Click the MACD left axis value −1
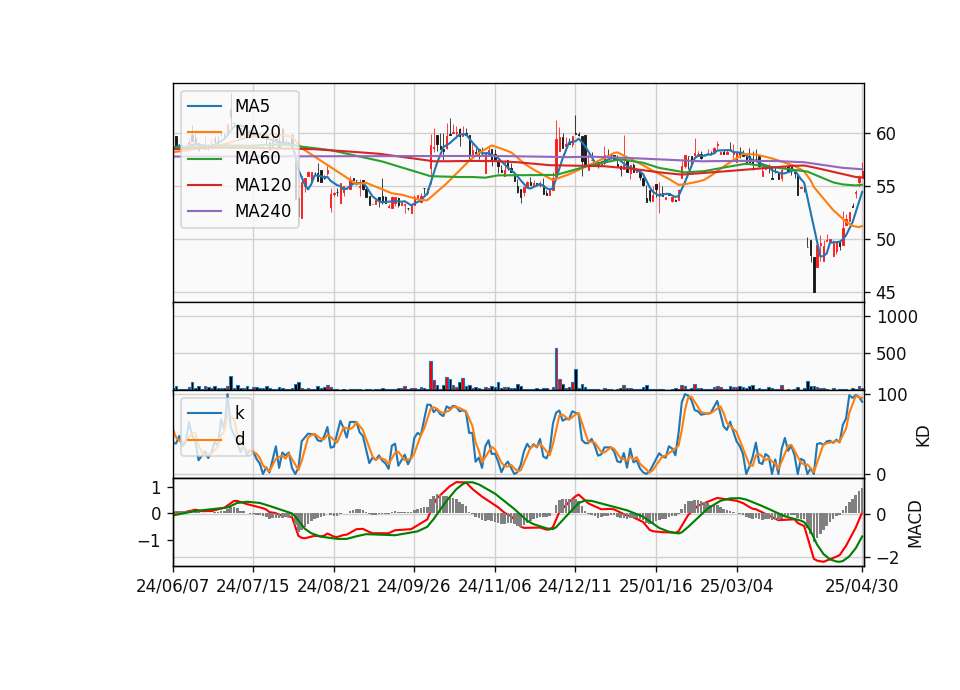Screen dimensions: 960x690 coord(150,541)
